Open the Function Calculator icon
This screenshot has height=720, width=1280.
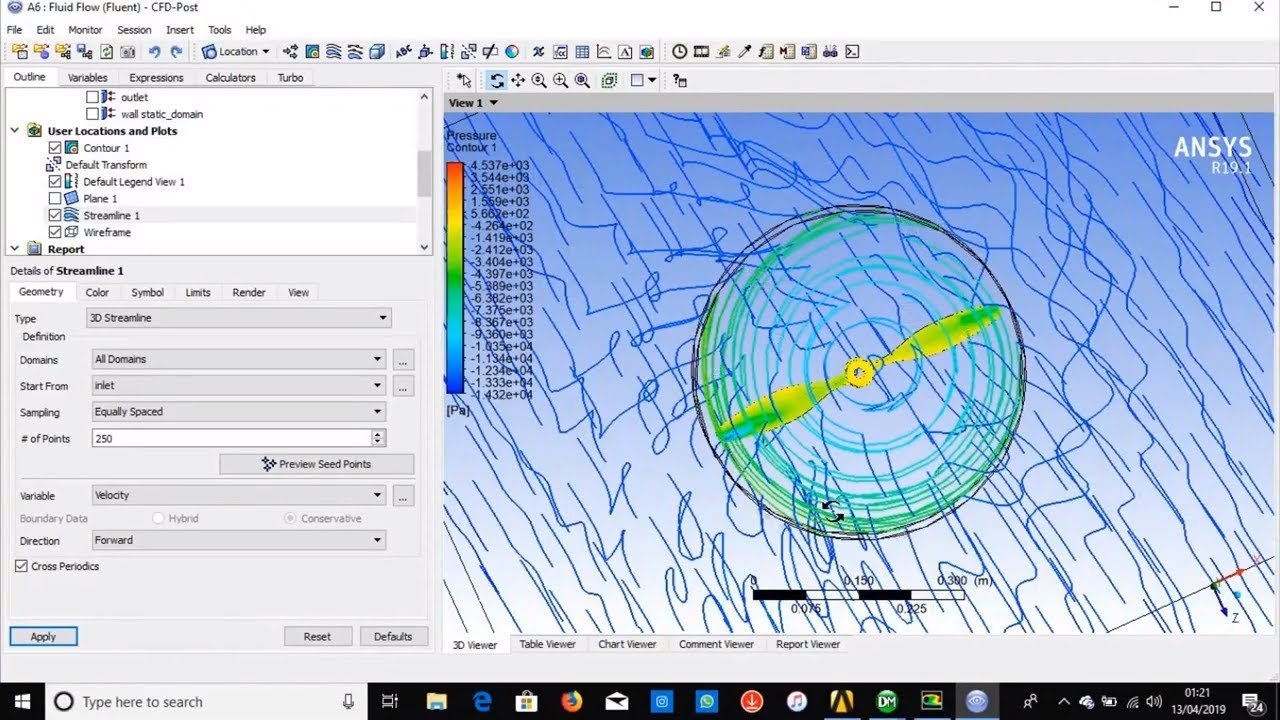tap(766, 52)
